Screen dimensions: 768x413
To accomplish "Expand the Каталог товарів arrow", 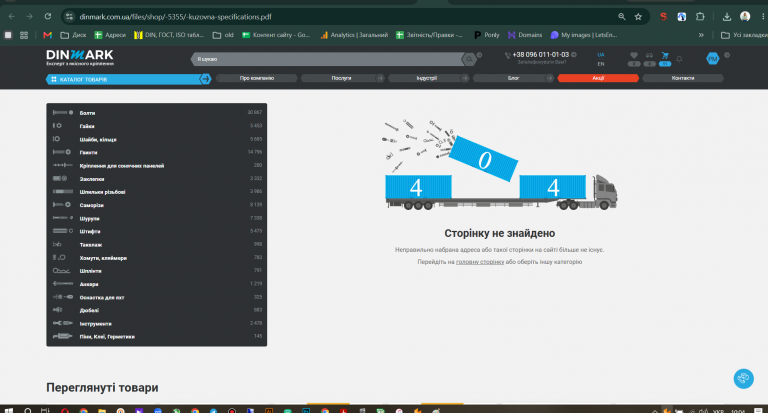I will click(205, 79).
